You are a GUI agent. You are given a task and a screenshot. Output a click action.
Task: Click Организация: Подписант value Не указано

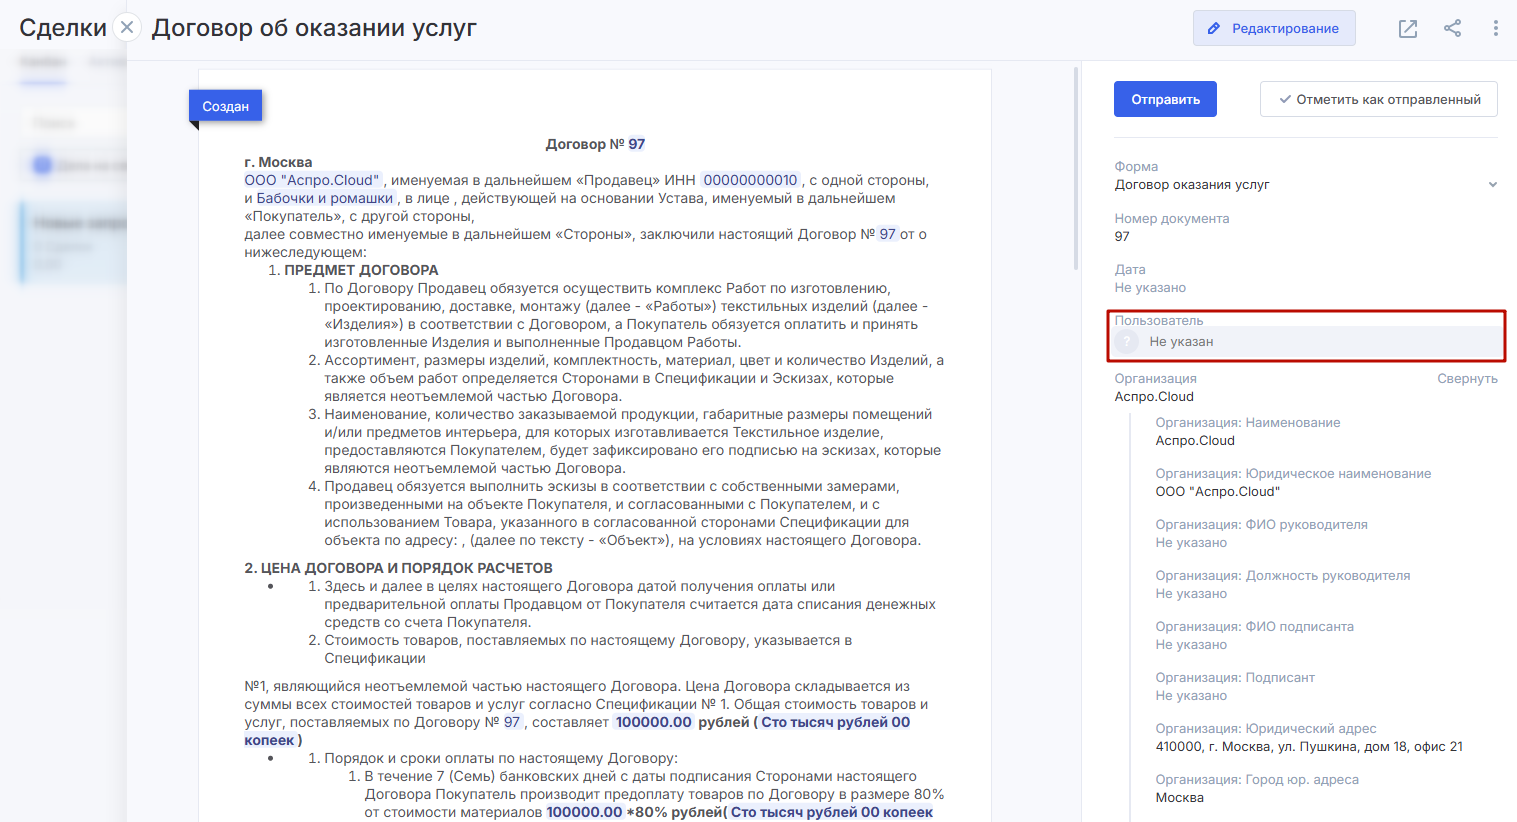click(x=1191, y=695)
